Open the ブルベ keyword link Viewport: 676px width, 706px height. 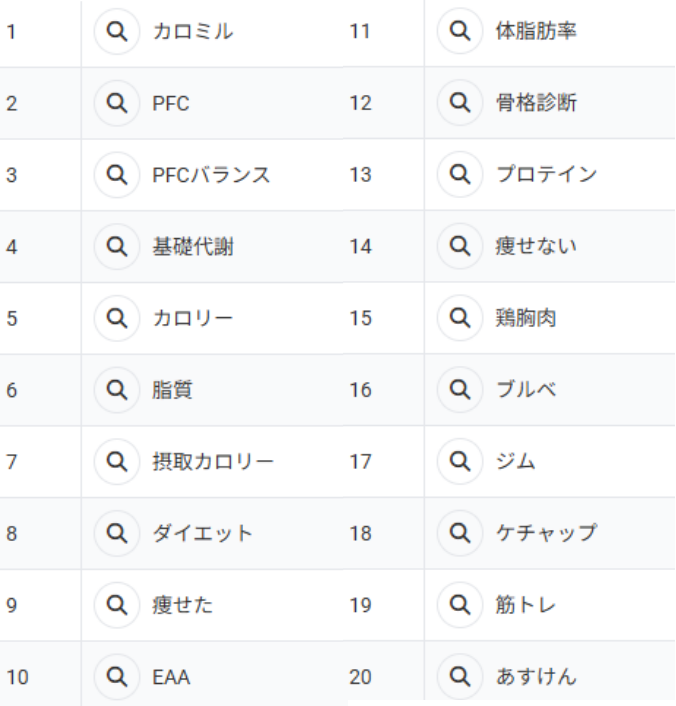click(526, 390)
